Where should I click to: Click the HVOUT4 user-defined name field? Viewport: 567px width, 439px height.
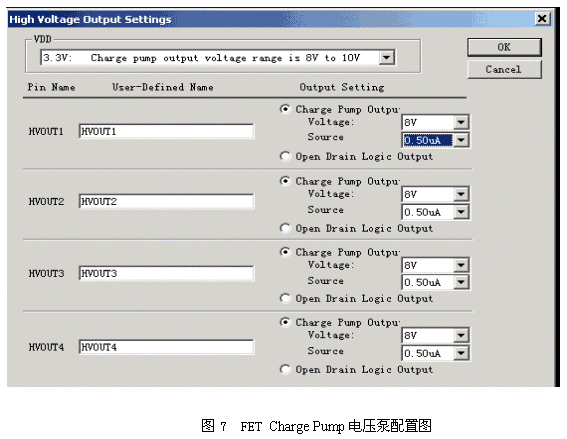166,347
